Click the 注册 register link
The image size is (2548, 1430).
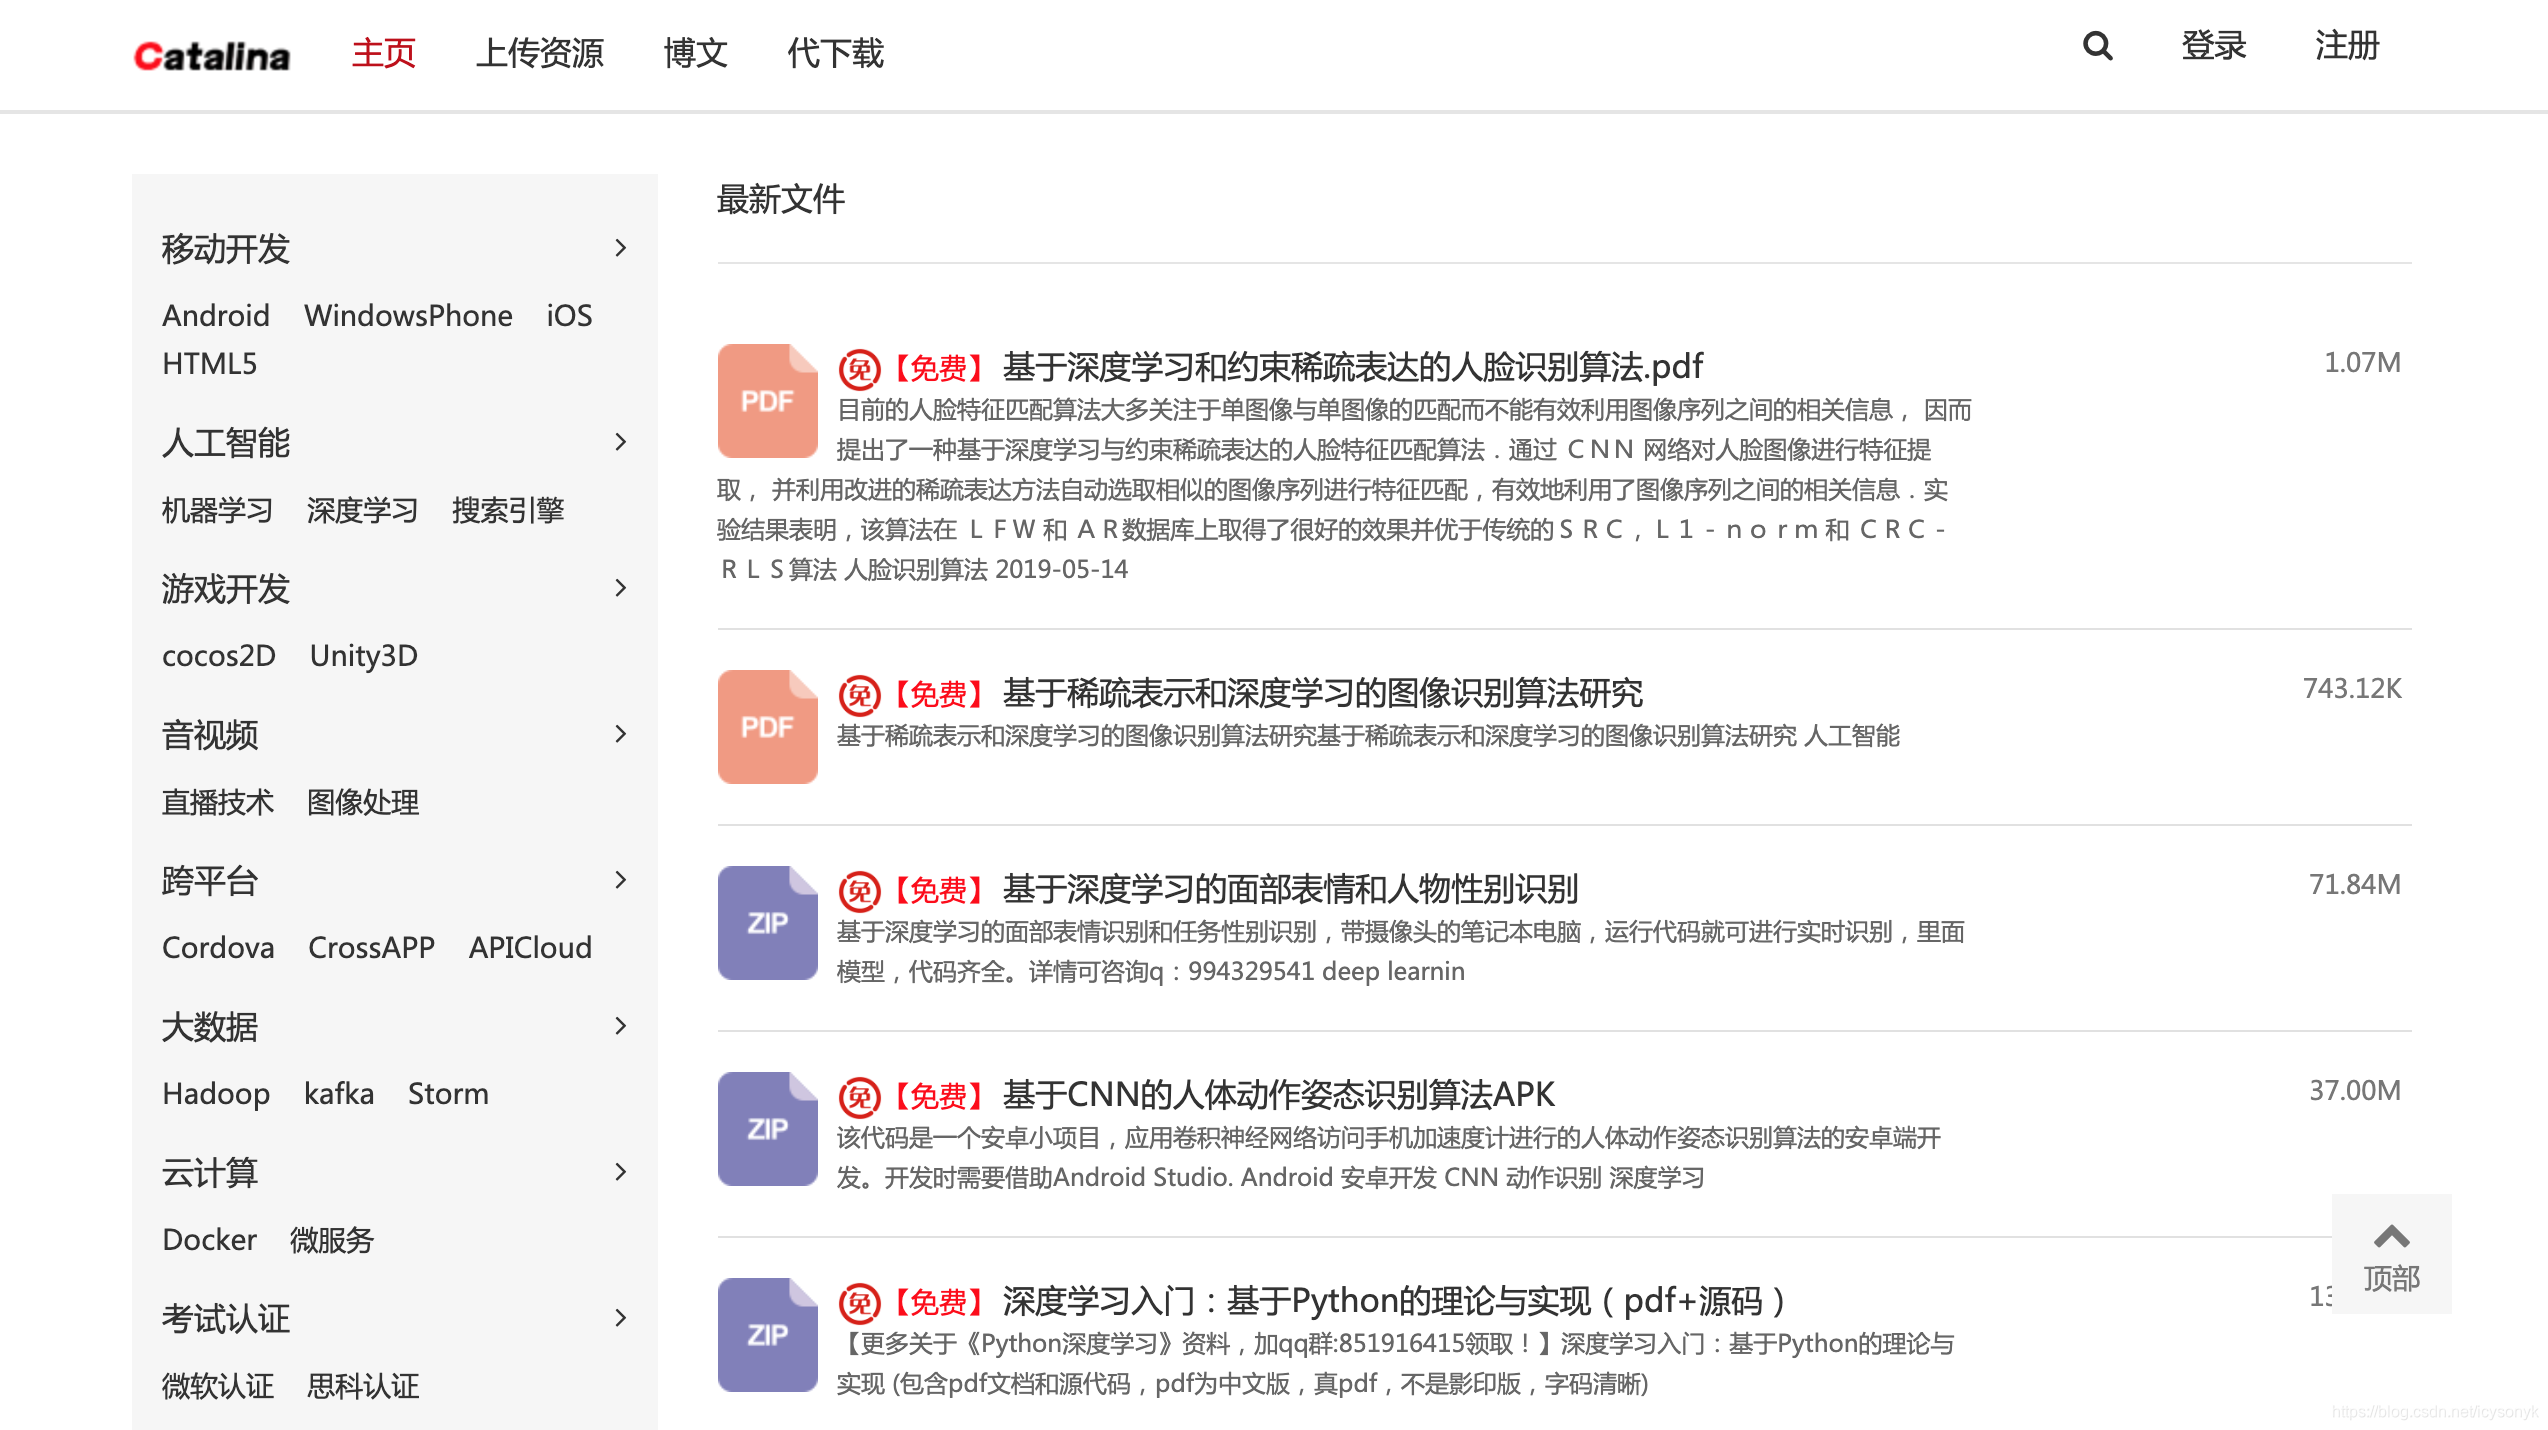pyautogui.click(x=2346, y=46)
